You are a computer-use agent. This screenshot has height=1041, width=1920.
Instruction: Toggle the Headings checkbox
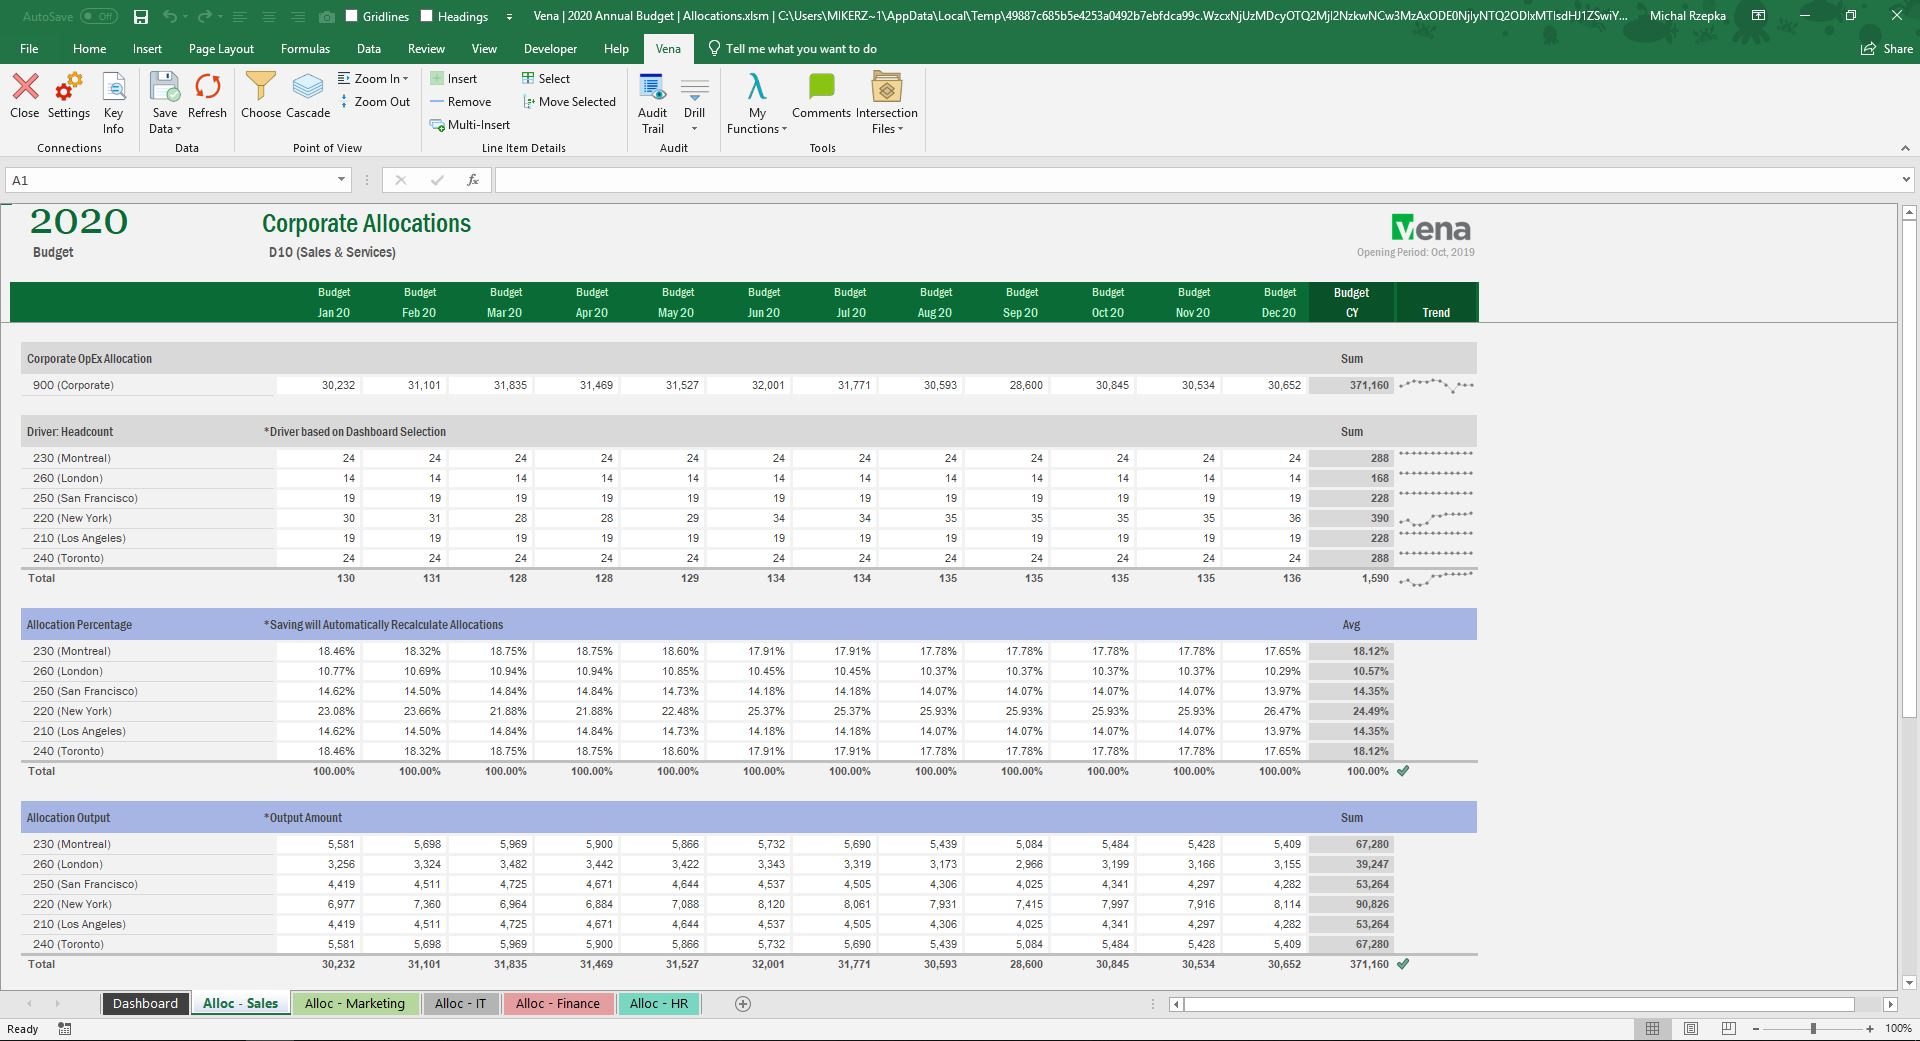[x=427, y=16]
